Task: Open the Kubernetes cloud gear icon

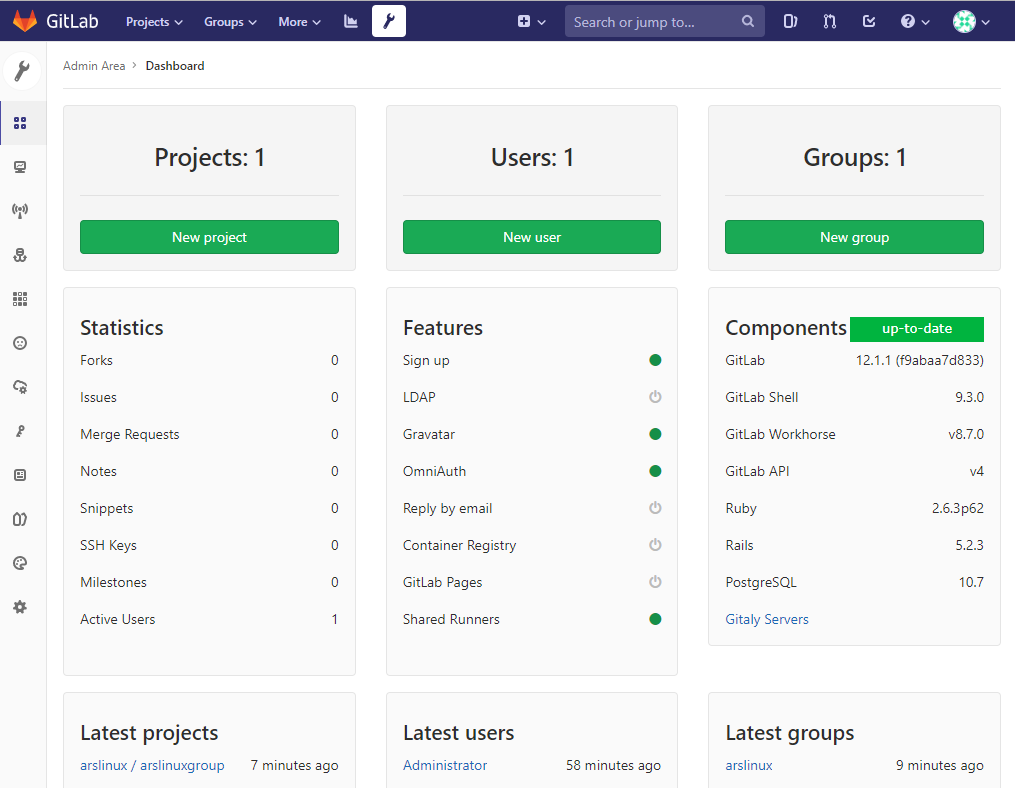Action: point(20,387)
